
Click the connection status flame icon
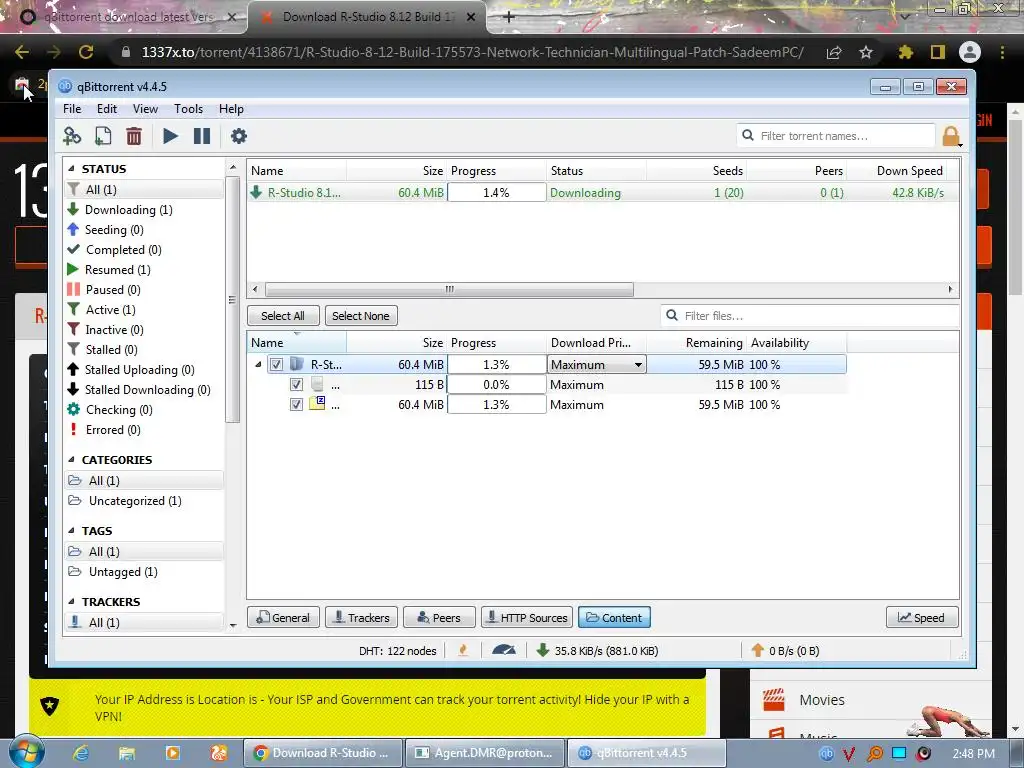[463, 650]
